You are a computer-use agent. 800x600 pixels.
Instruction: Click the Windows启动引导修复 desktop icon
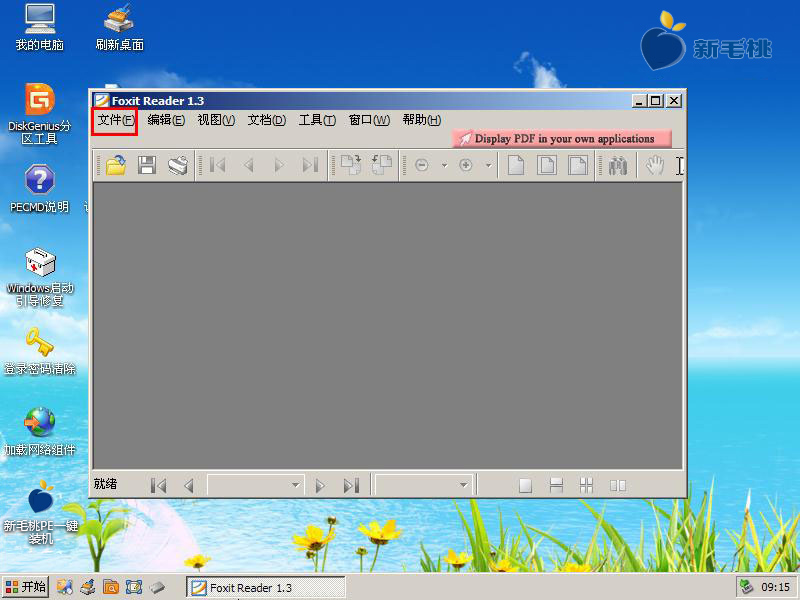pyautogui.click(x=40, y=278)
